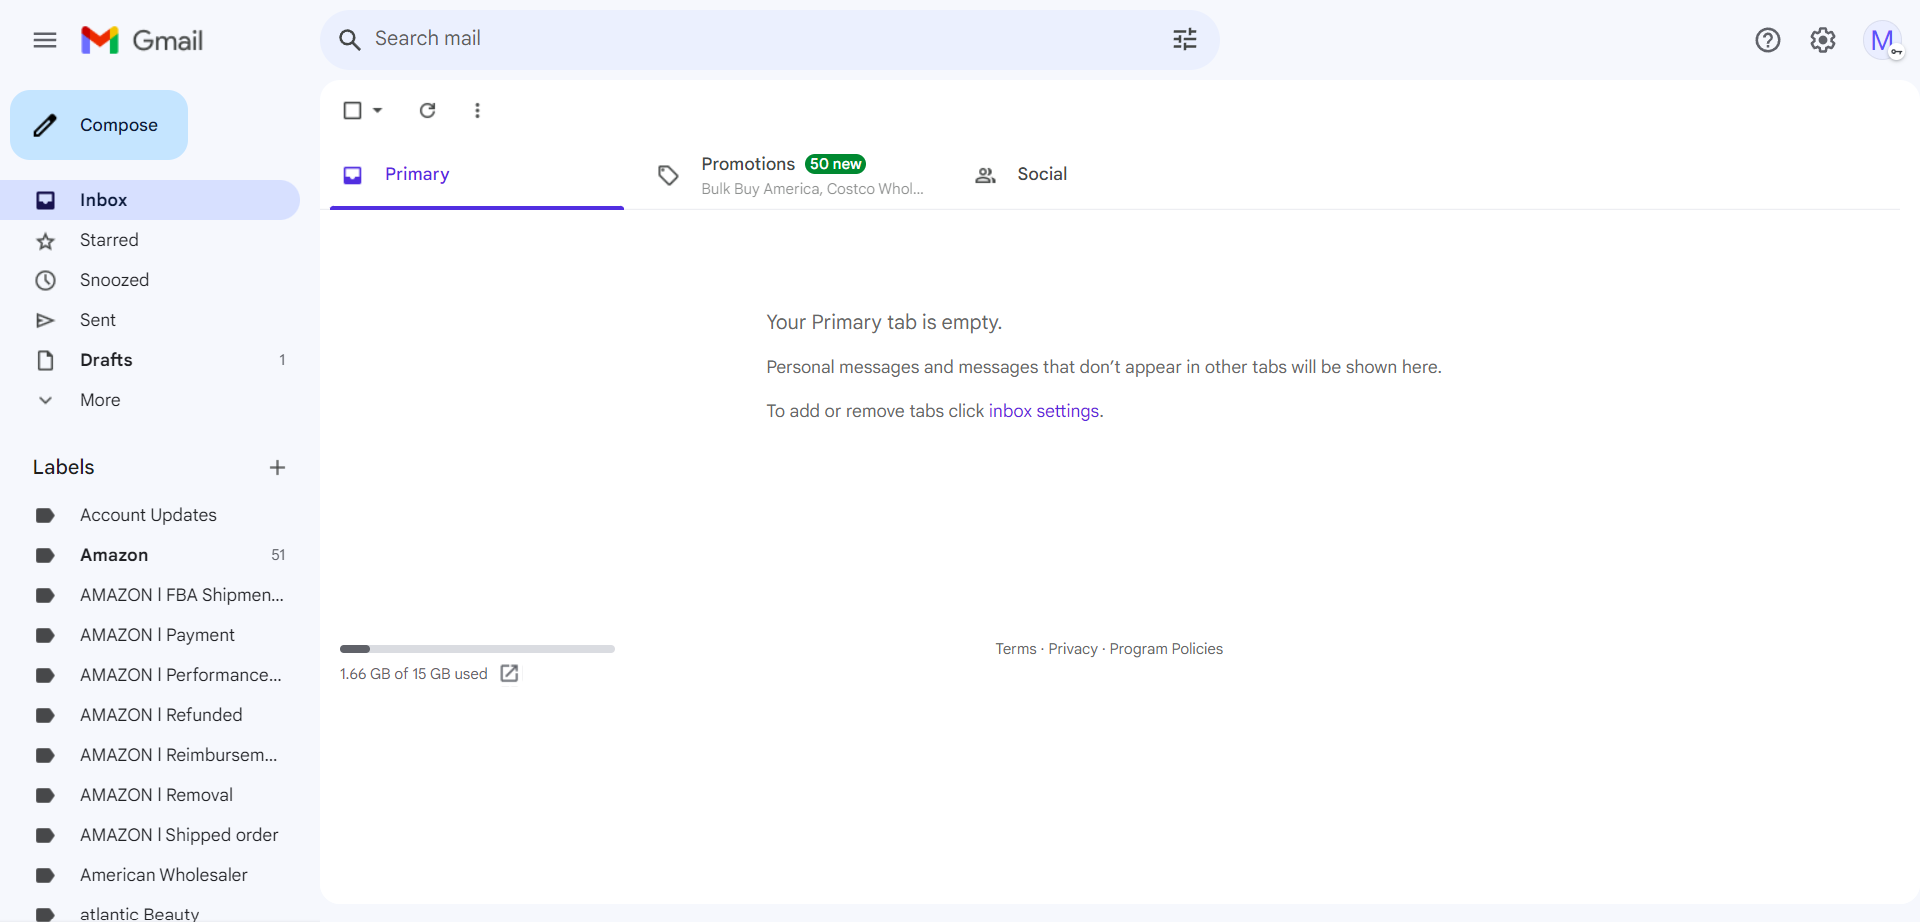Open the Settings gear

[x=1823, y=40]
